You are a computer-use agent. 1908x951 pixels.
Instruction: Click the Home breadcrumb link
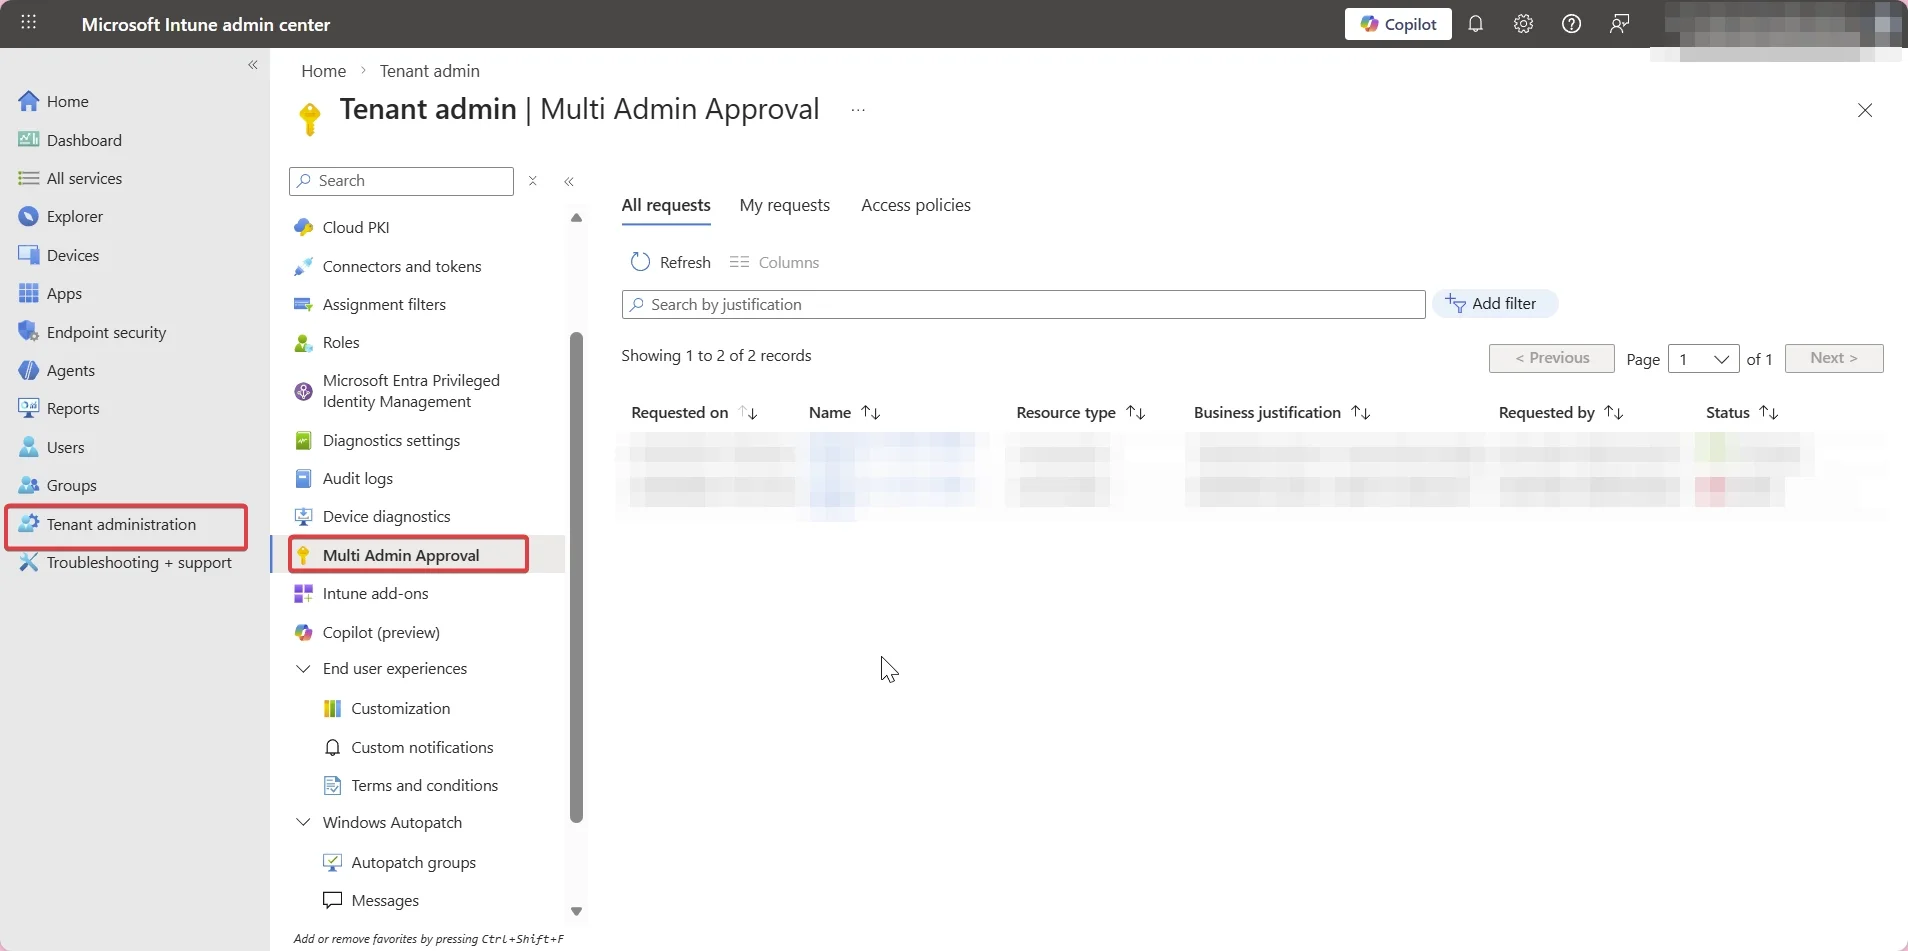[x=323, y=71]
